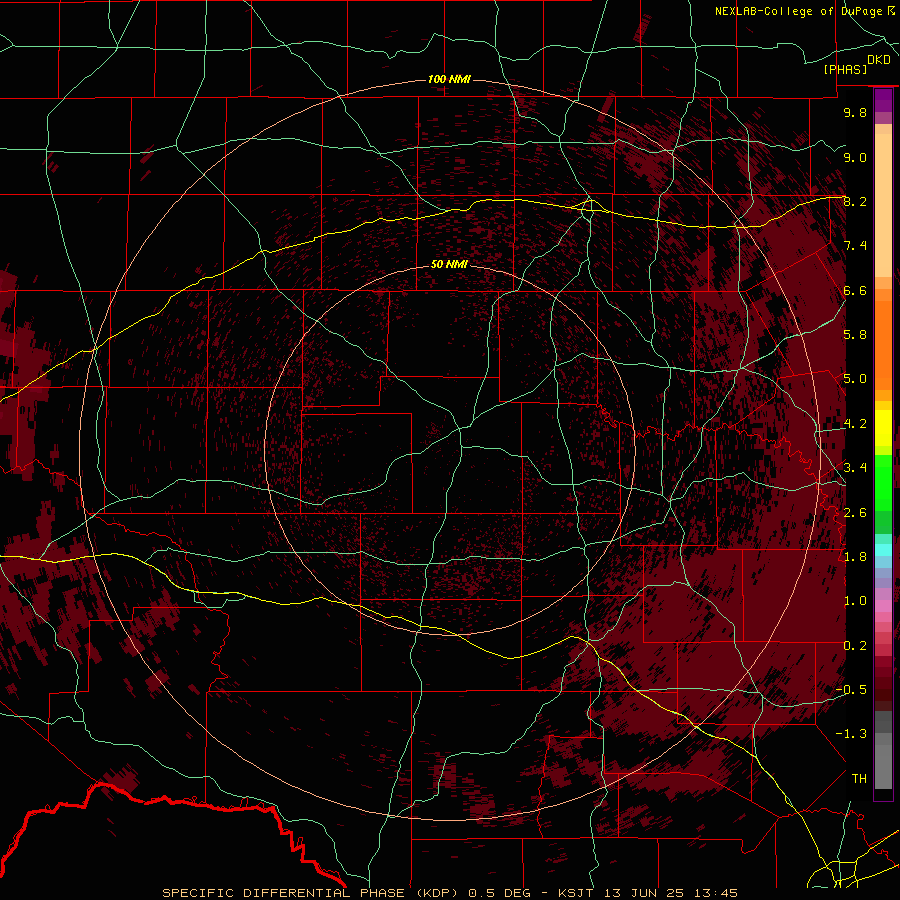Click the 5.8 scale value
Image resolution: width=900 pixels, height=900 pixels.
(x=855, y=335)
